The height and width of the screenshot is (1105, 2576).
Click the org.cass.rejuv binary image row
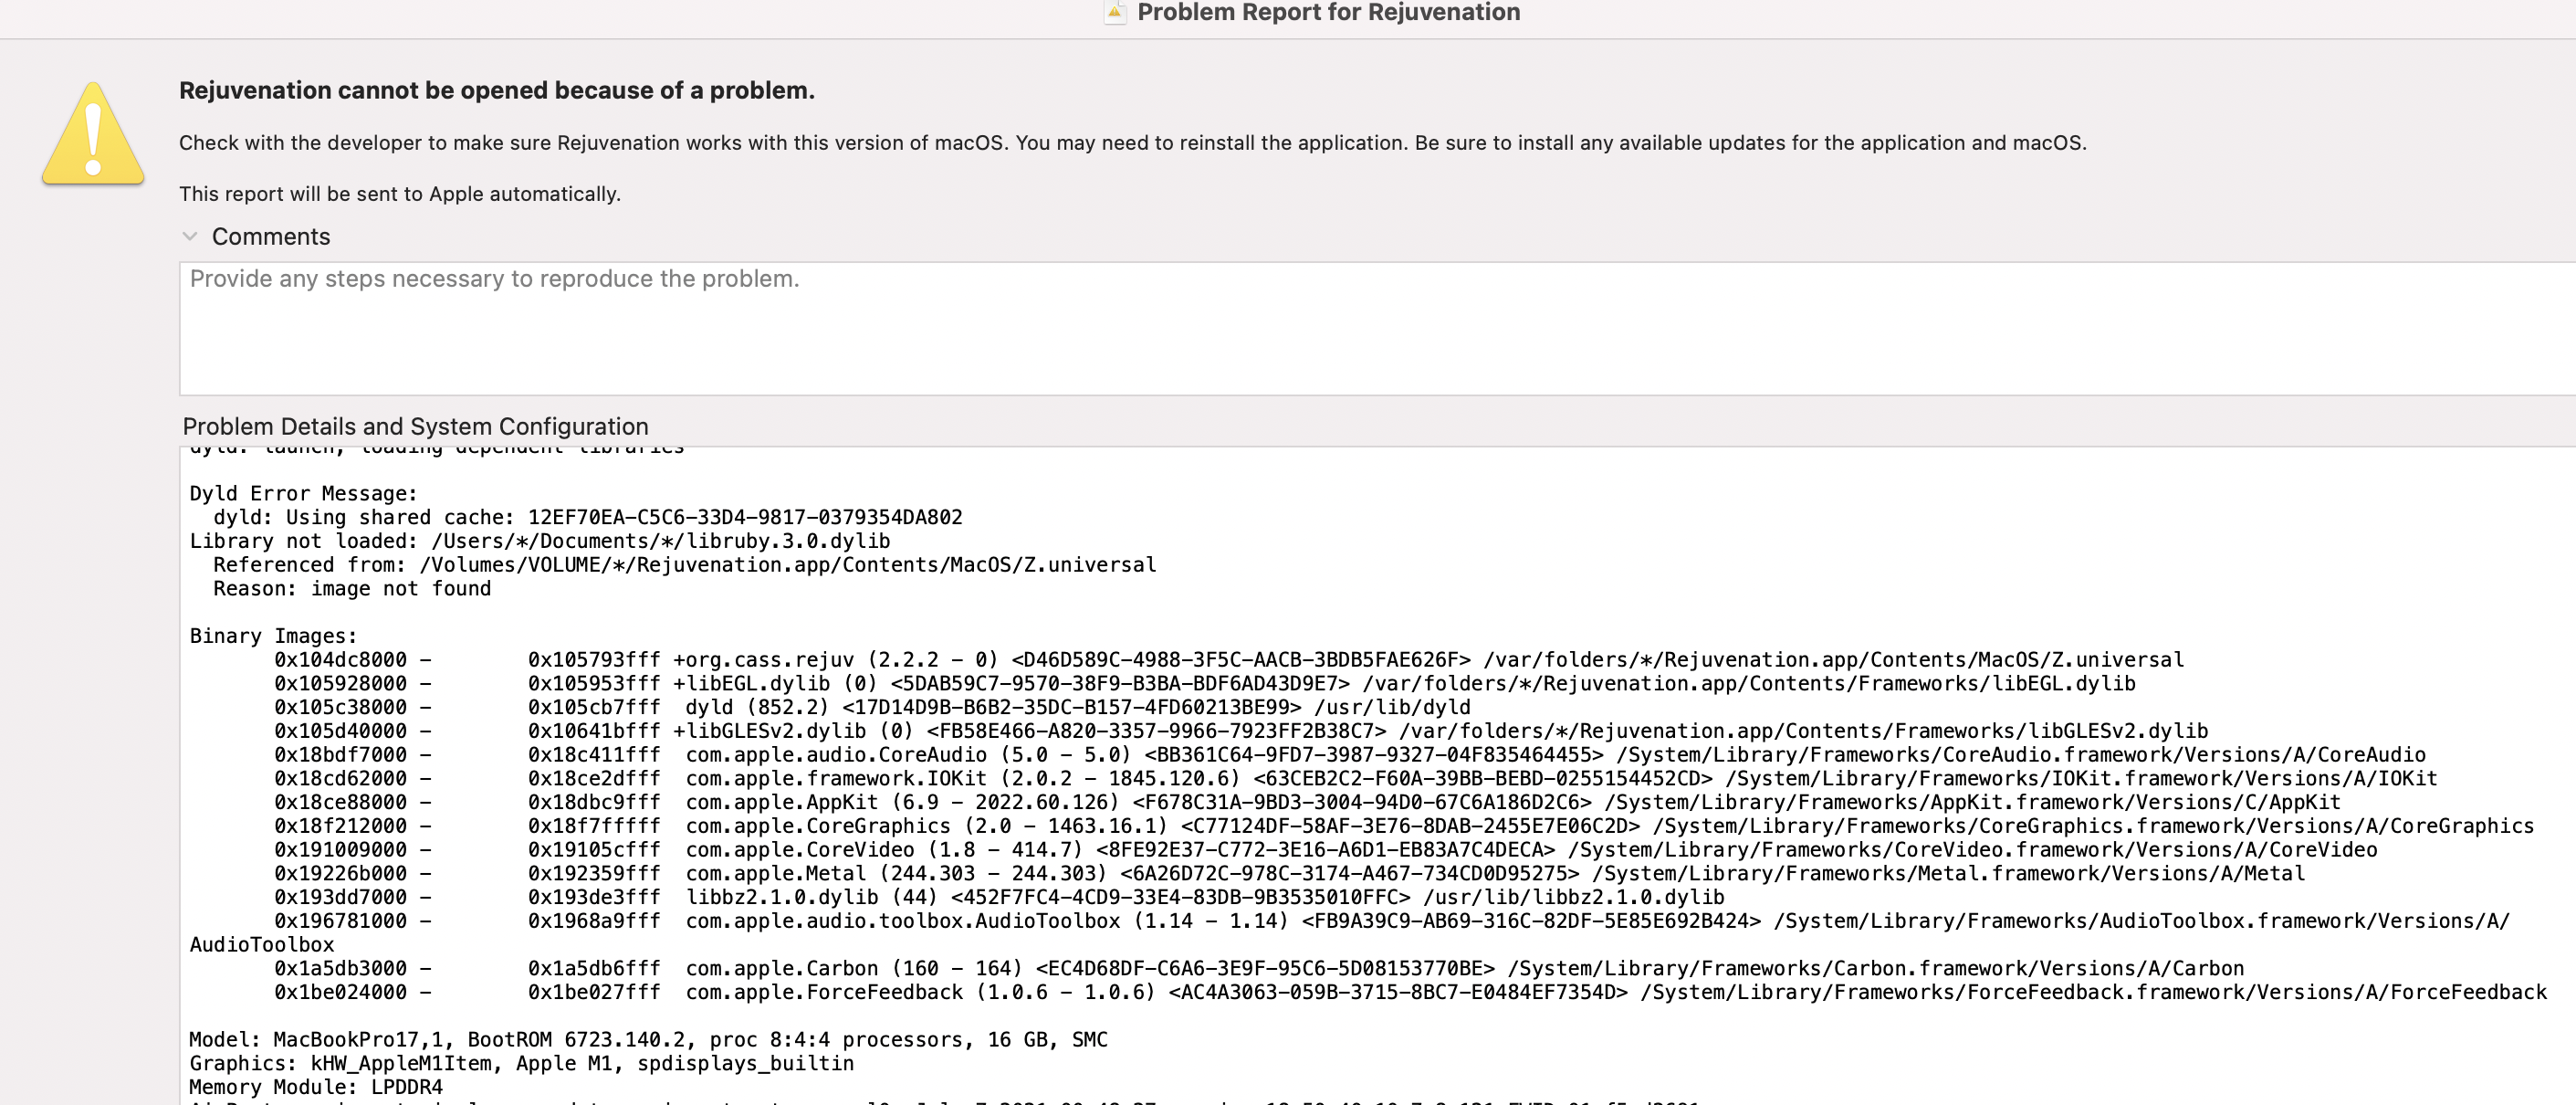(x=1229, y=660)
